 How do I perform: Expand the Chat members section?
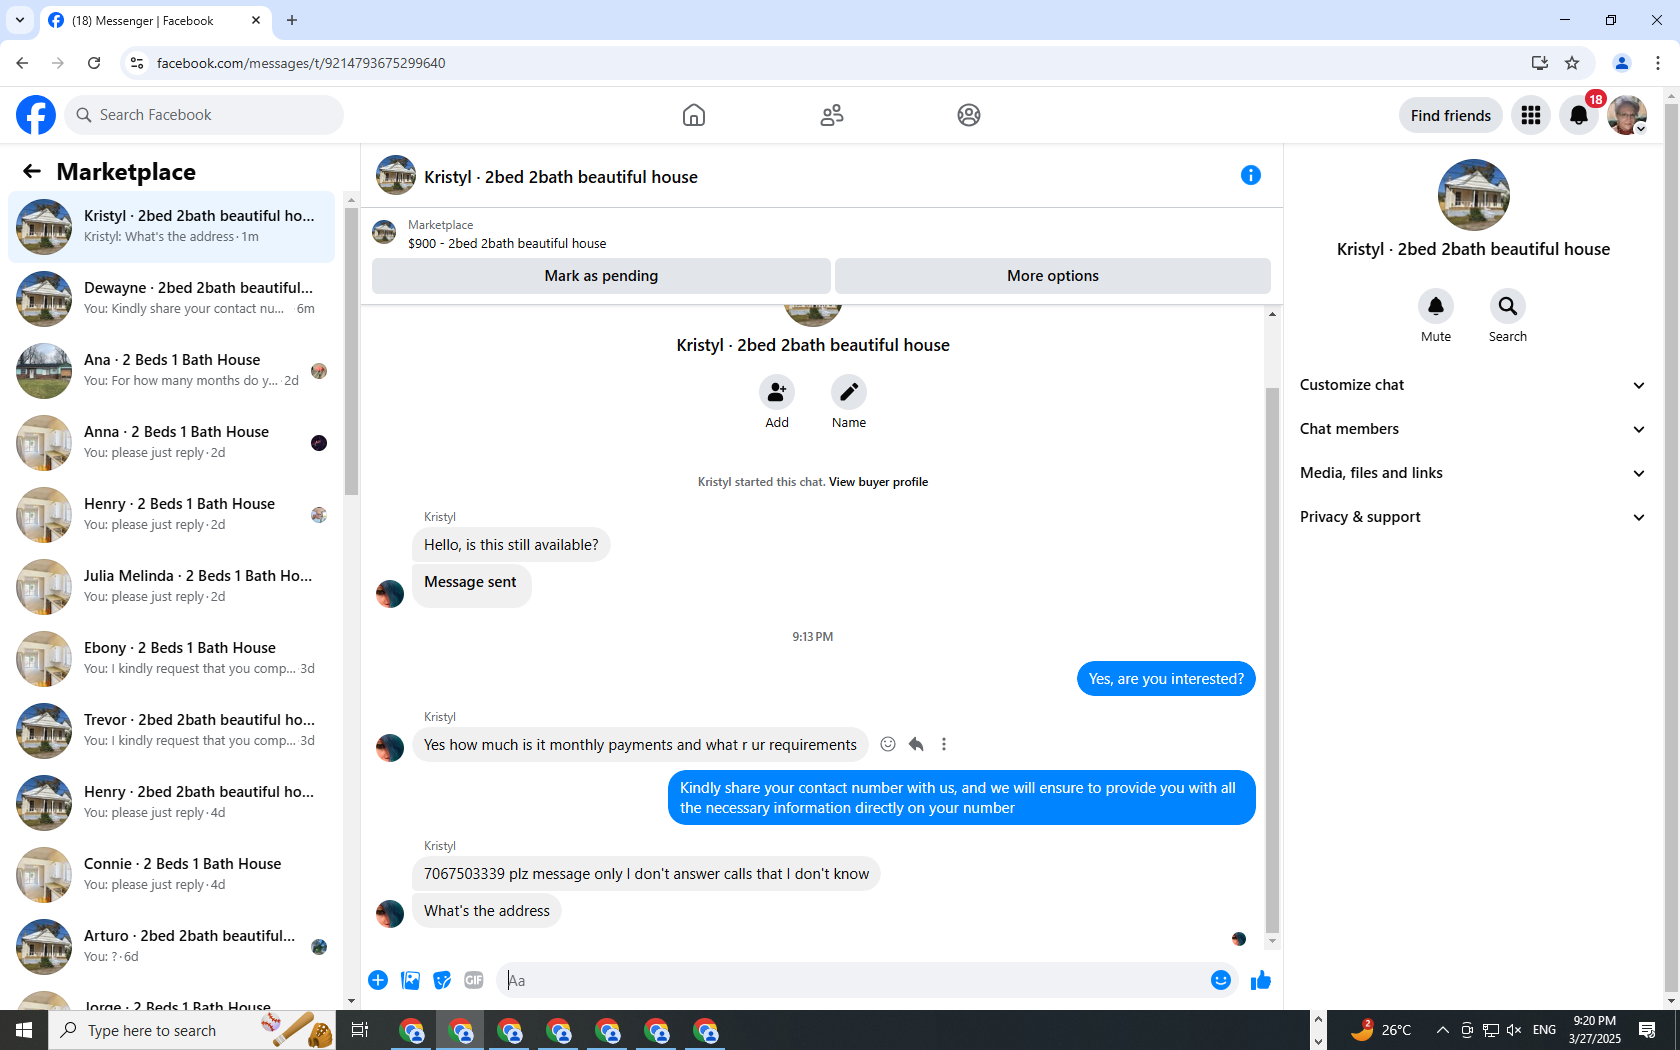click(x=1472, y=429)
